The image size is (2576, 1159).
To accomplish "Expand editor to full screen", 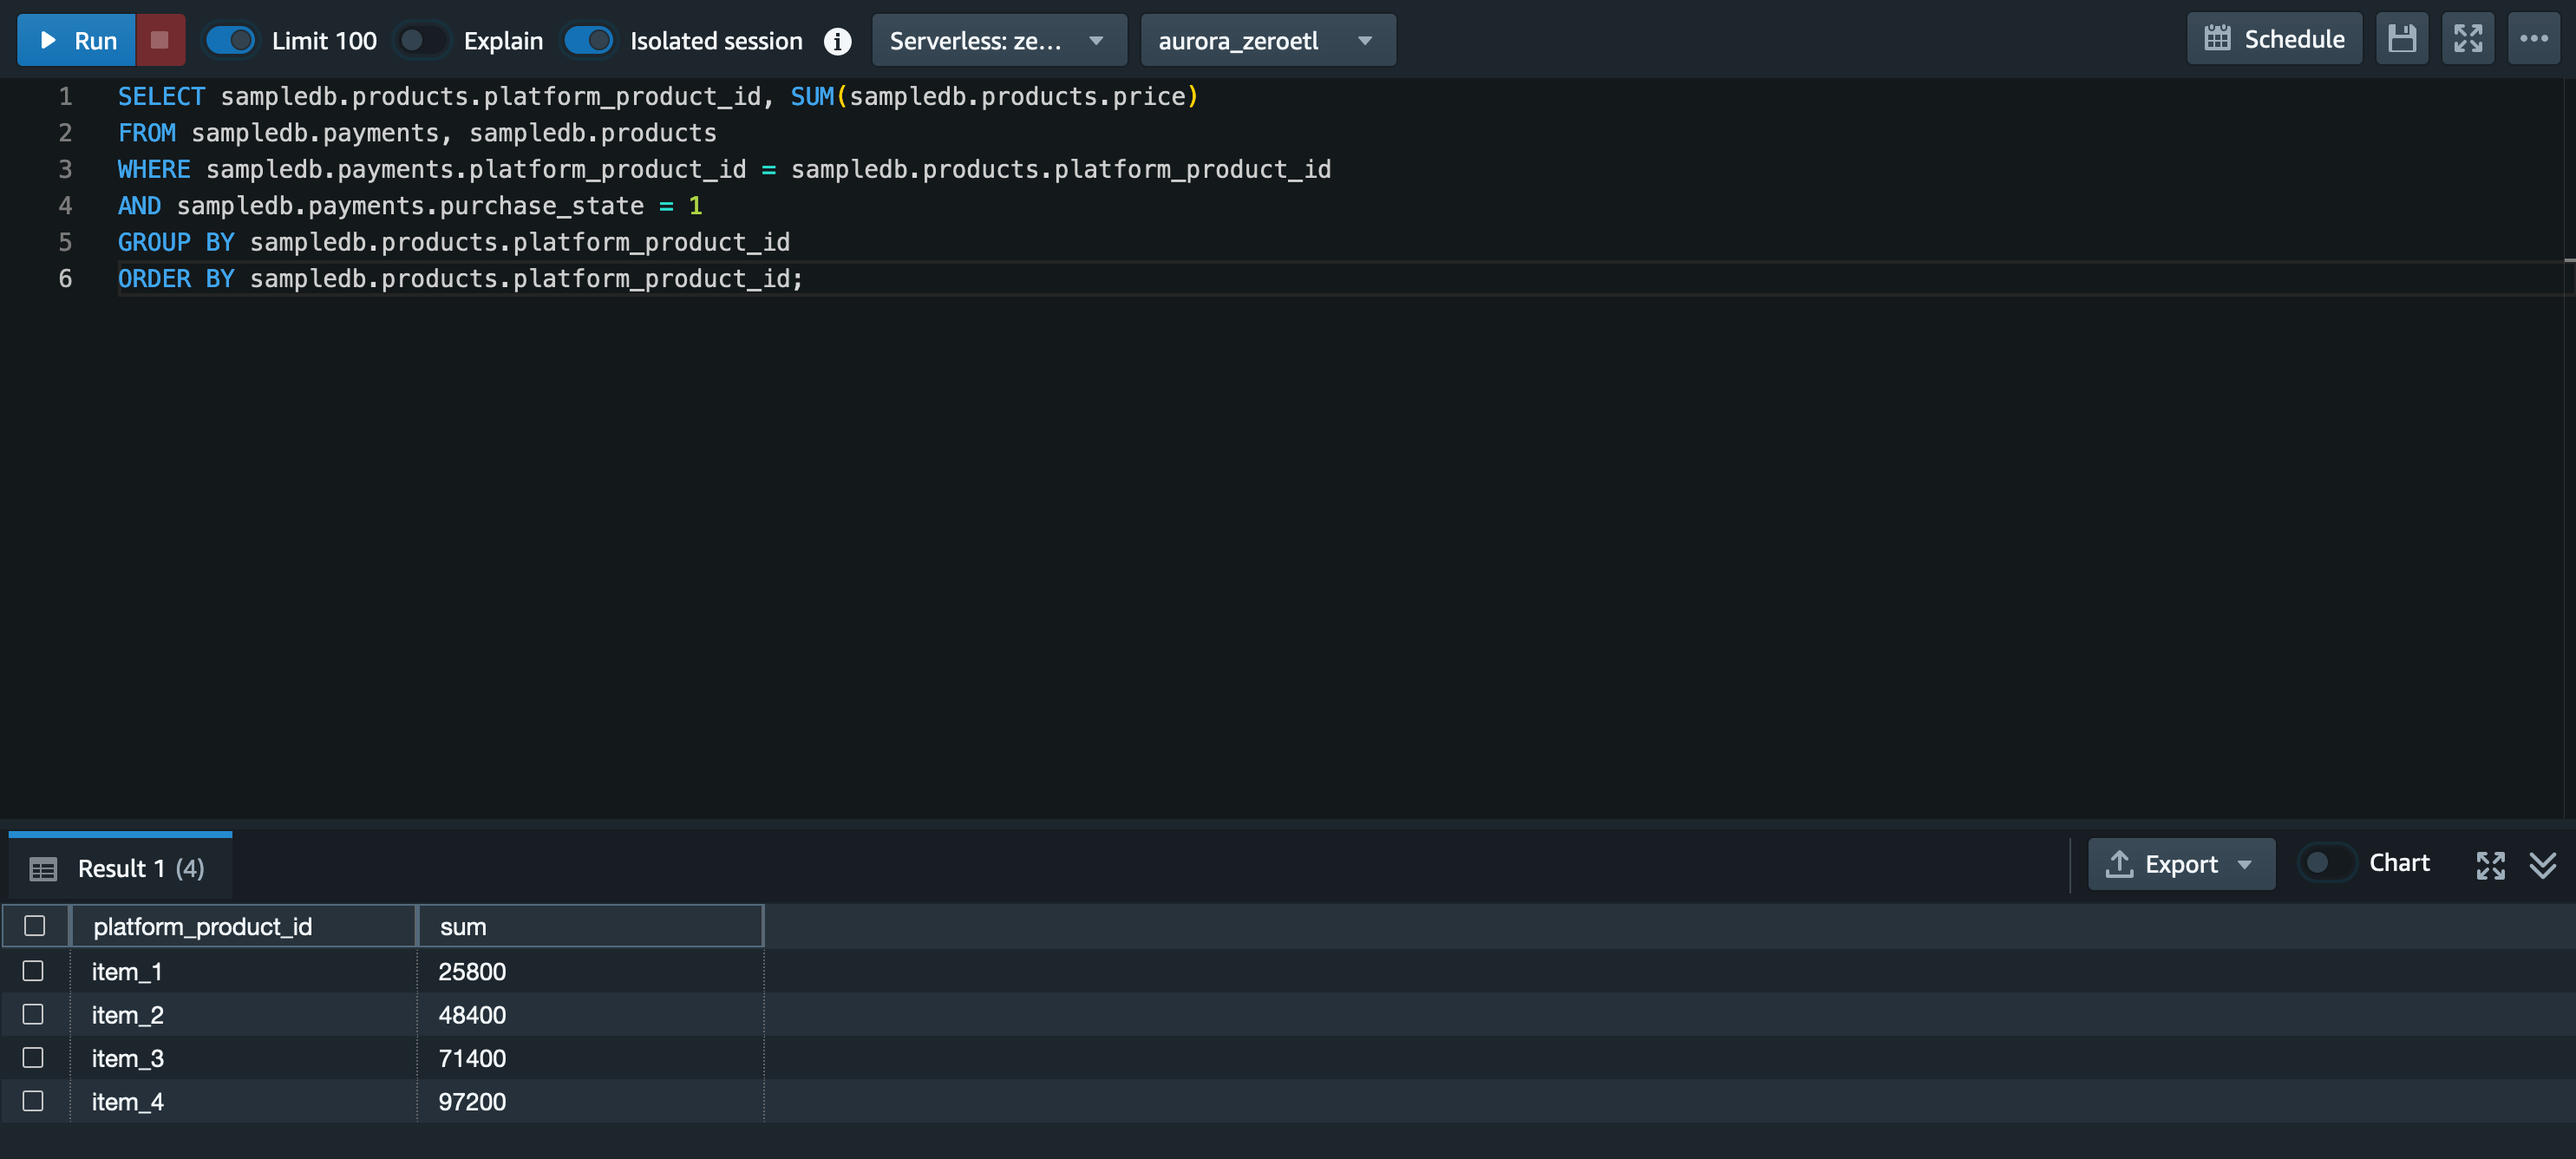I will click(2468, 39).
